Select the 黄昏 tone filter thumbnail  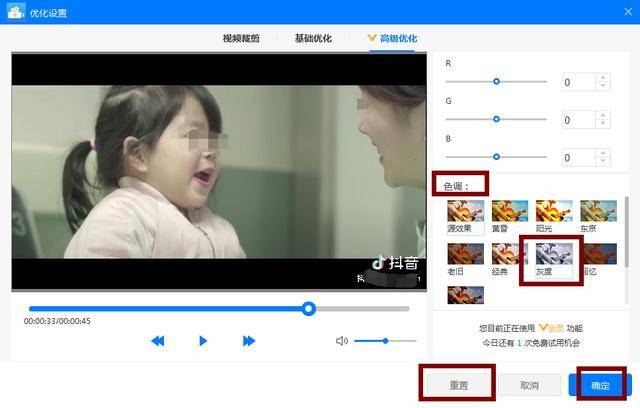[x=510, y=211]
